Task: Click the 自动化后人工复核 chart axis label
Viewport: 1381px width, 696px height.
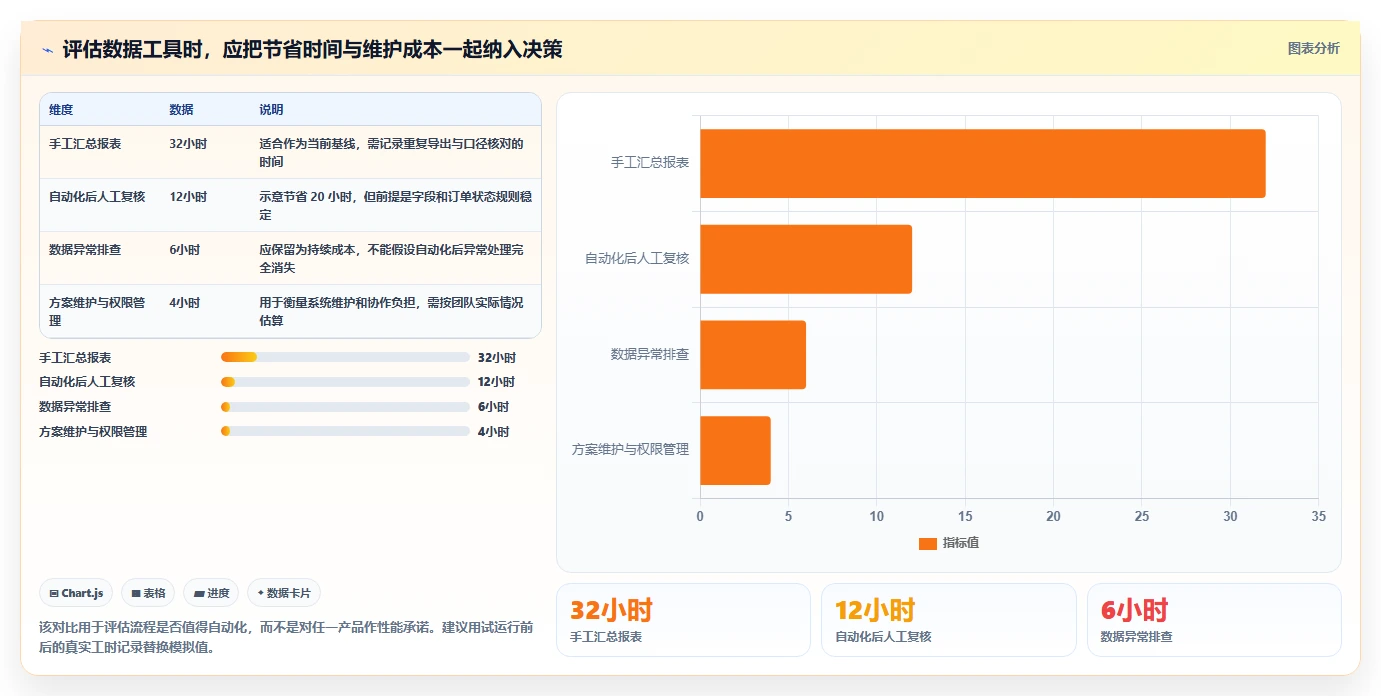Action: (x=637, y=258)
